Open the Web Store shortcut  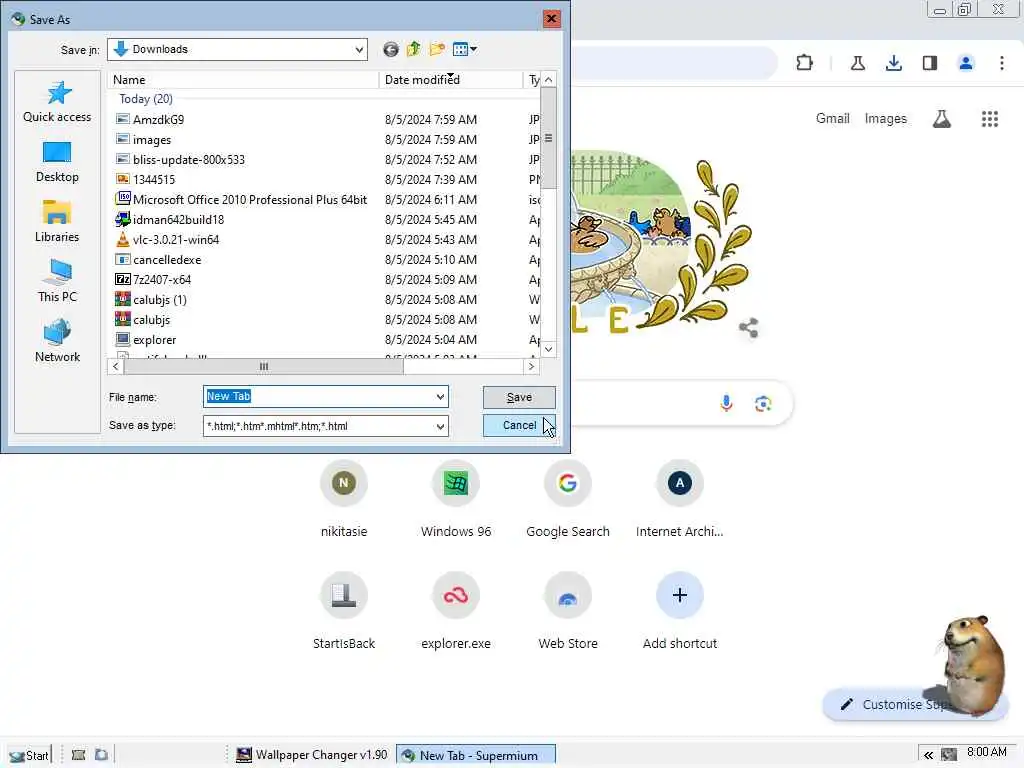coord(568,612)
